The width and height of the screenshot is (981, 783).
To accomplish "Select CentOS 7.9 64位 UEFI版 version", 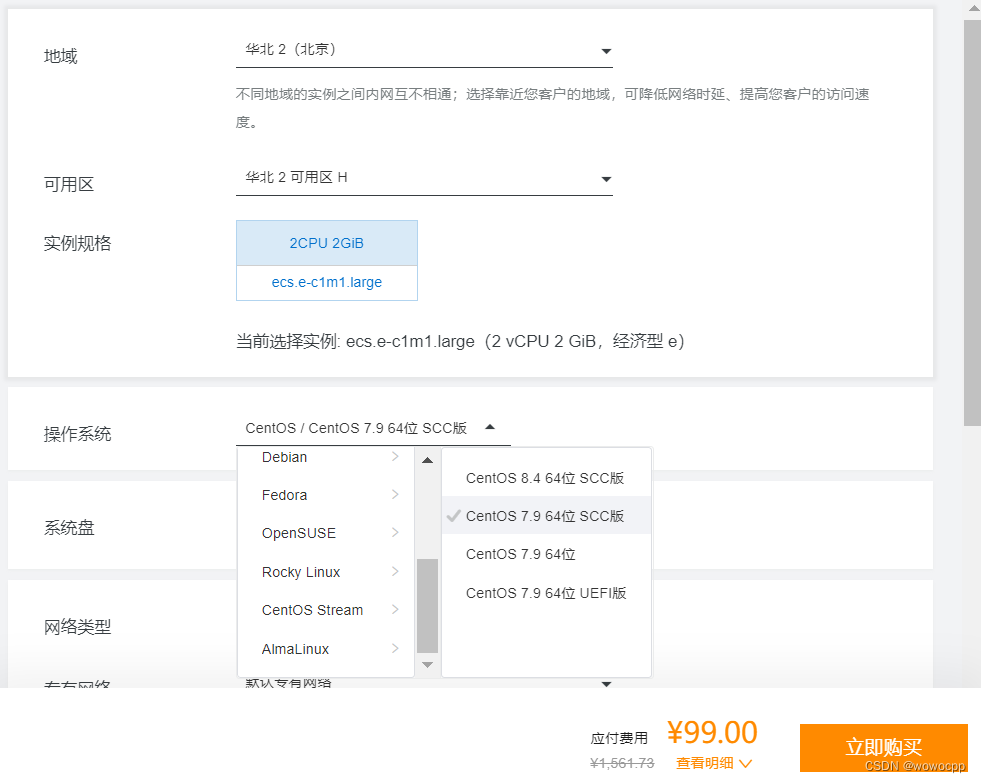I will pos(546,594).
